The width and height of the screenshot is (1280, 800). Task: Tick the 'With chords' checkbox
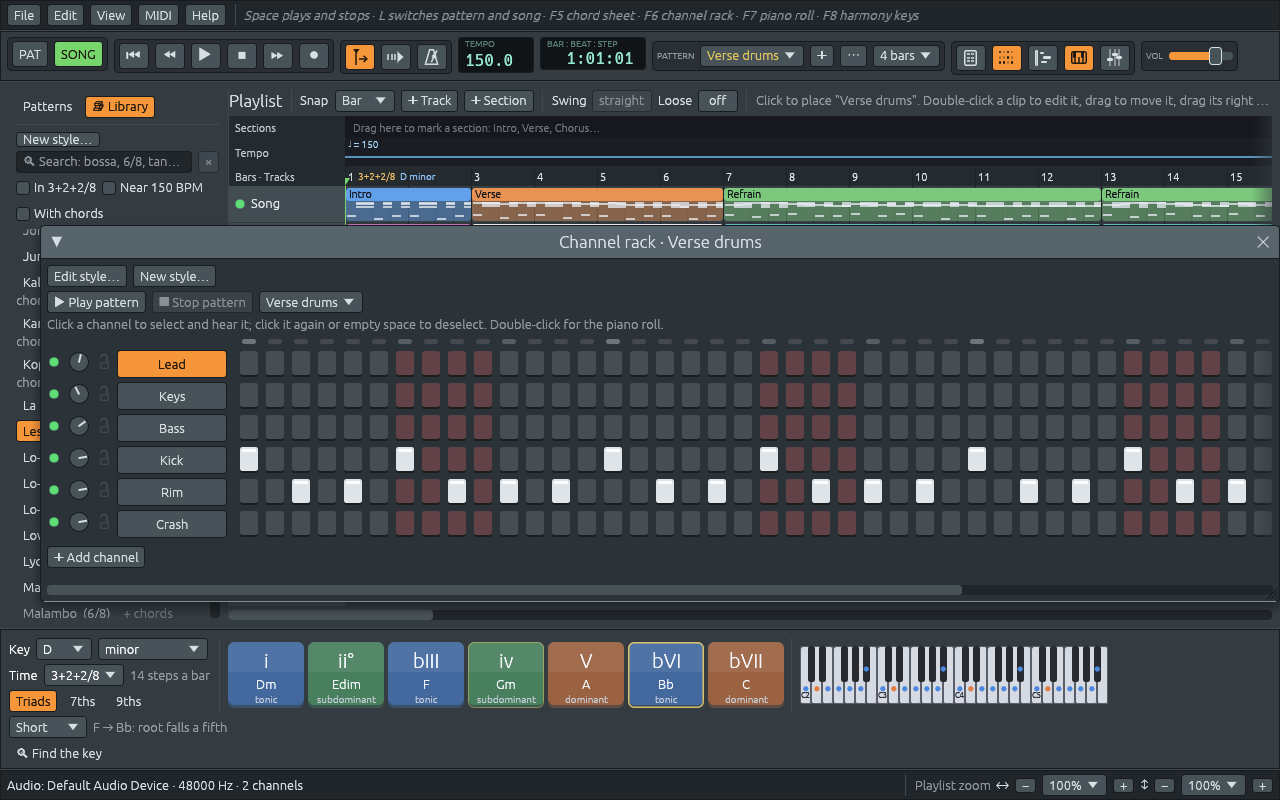pyautogui.click(x=23, y=213)
